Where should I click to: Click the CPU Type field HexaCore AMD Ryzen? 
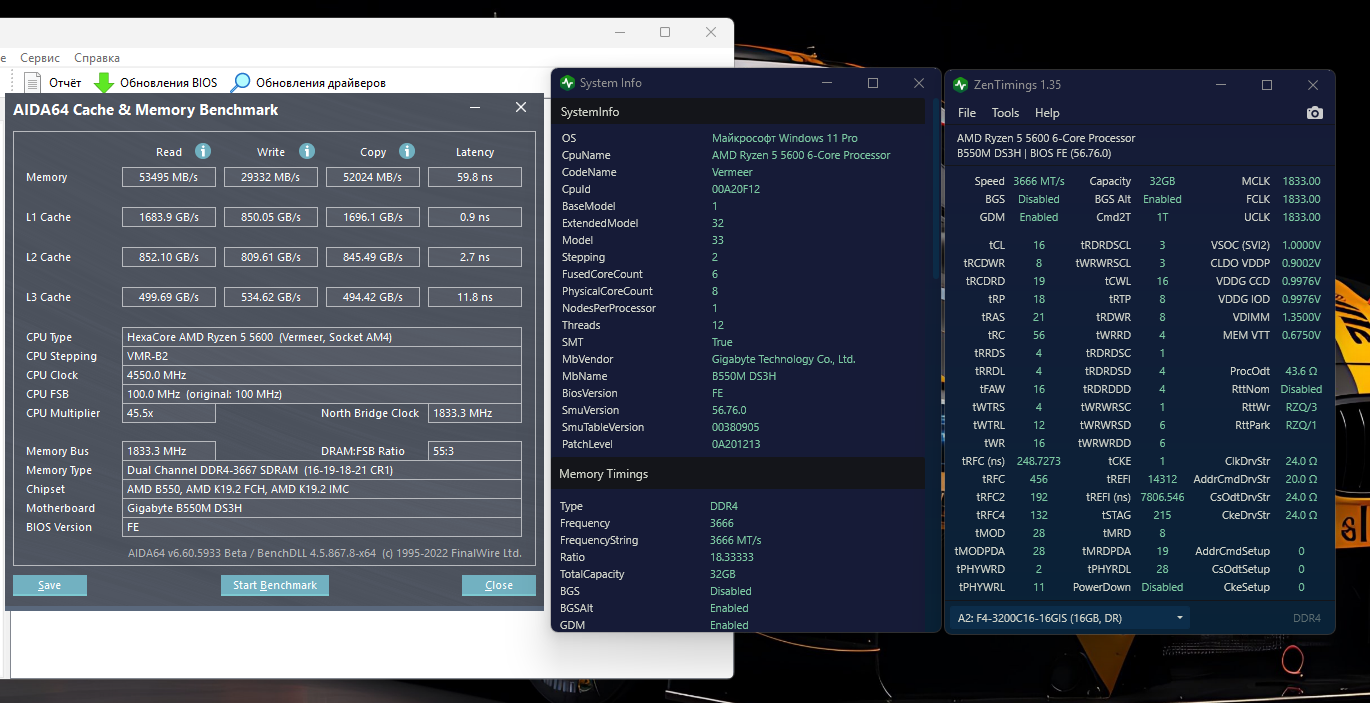tap(322, 337)
